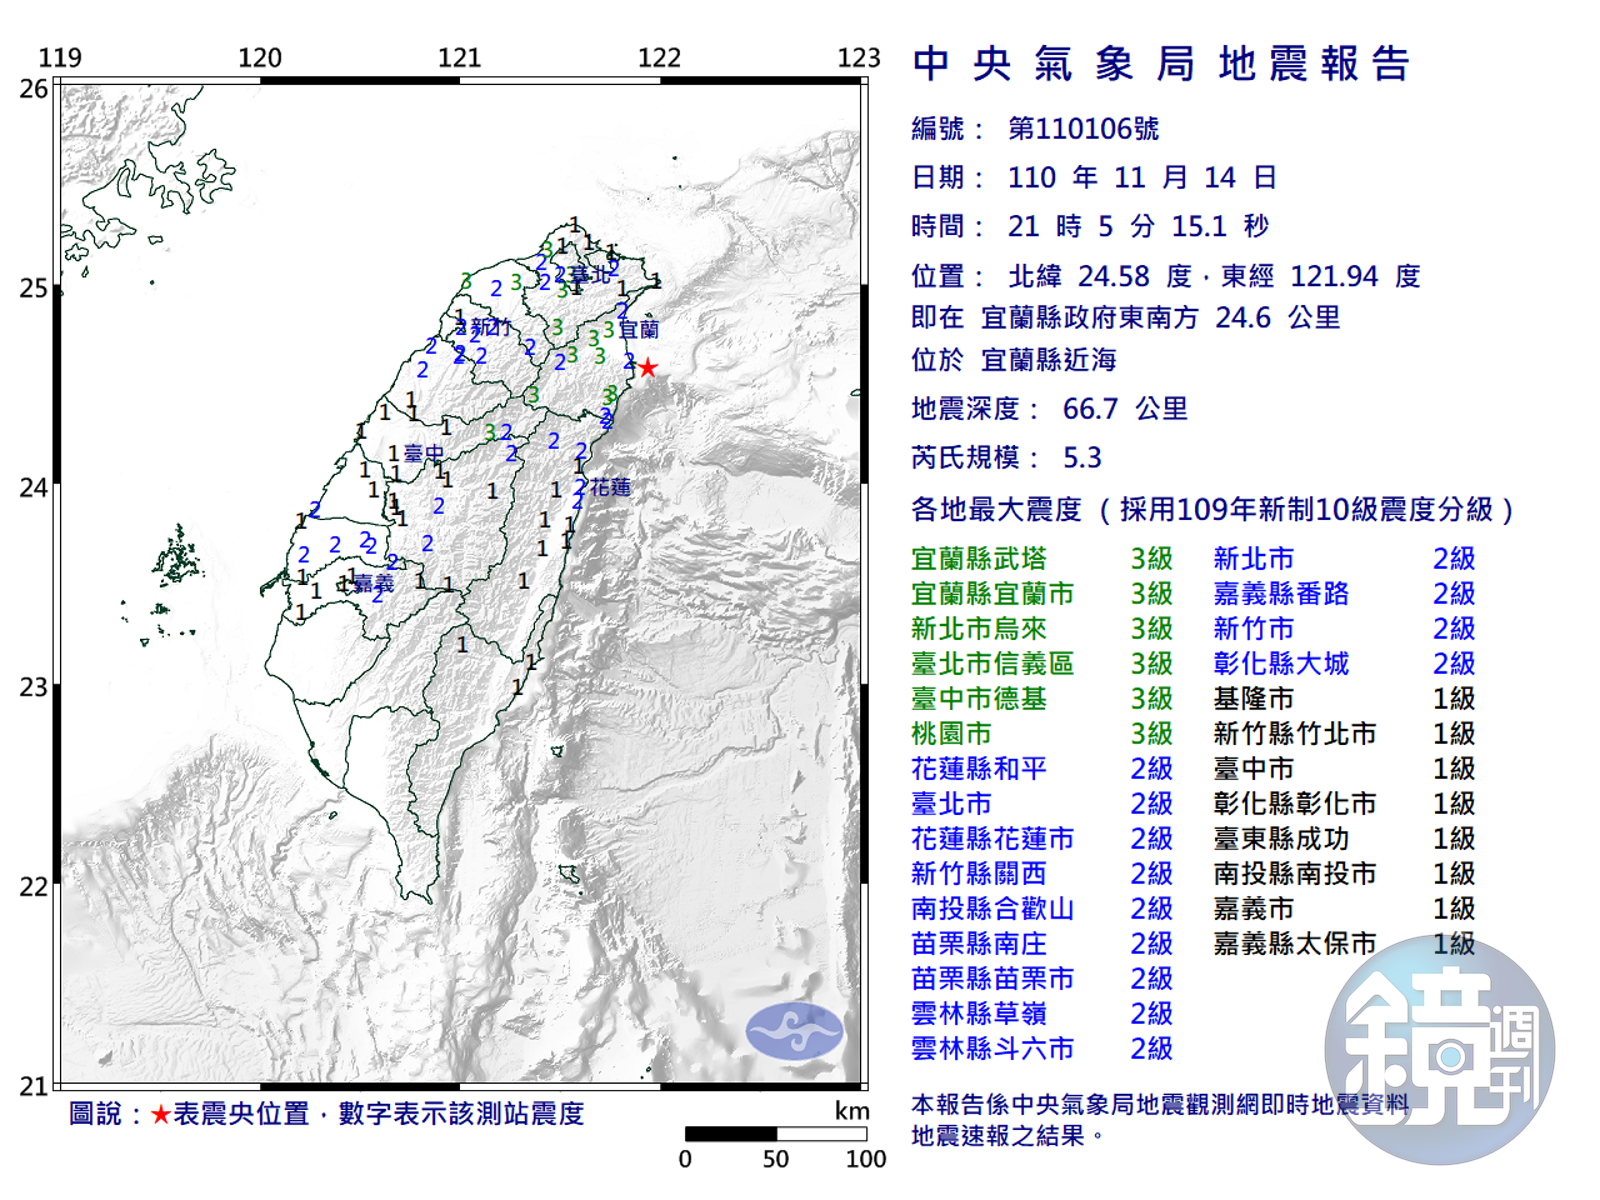Click the Mirror Weekly watermark logo

click(1439, 1051)
